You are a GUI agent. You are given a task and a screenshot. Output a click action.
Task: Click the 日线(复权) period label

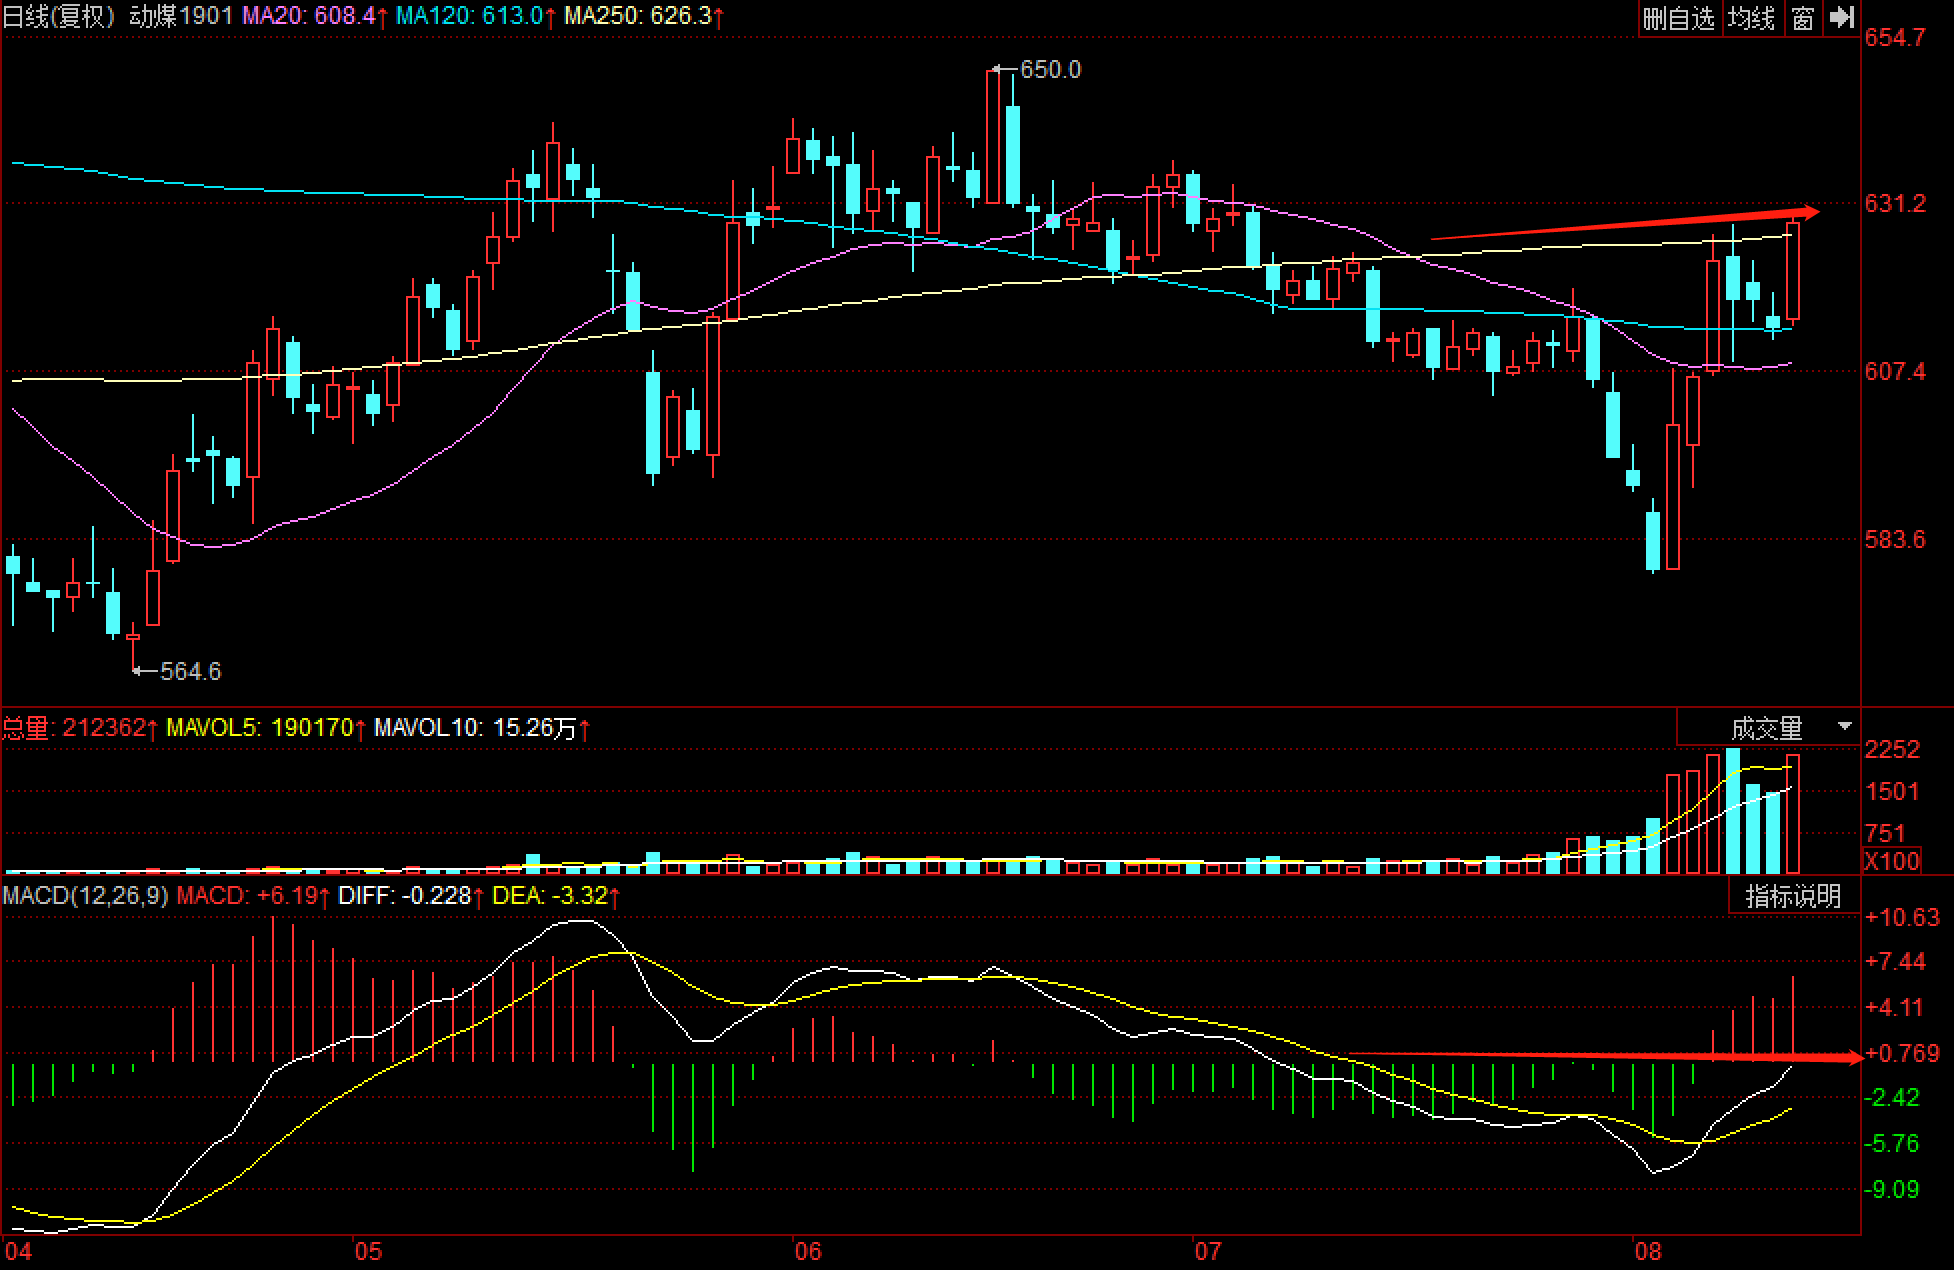tap(60, 16)
